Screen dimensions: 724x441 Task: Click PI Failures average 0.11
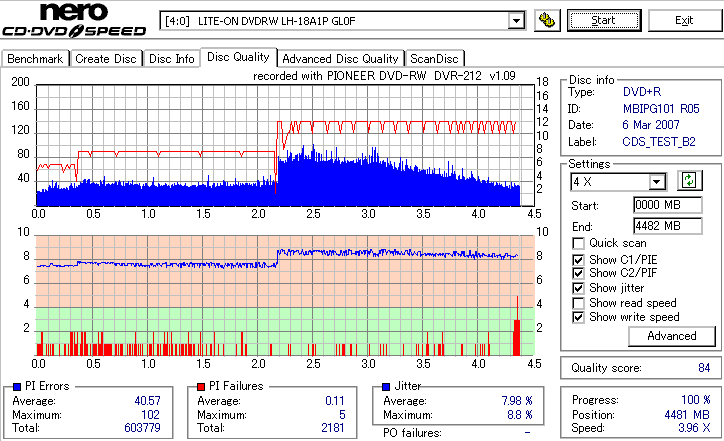click(335, 401)
